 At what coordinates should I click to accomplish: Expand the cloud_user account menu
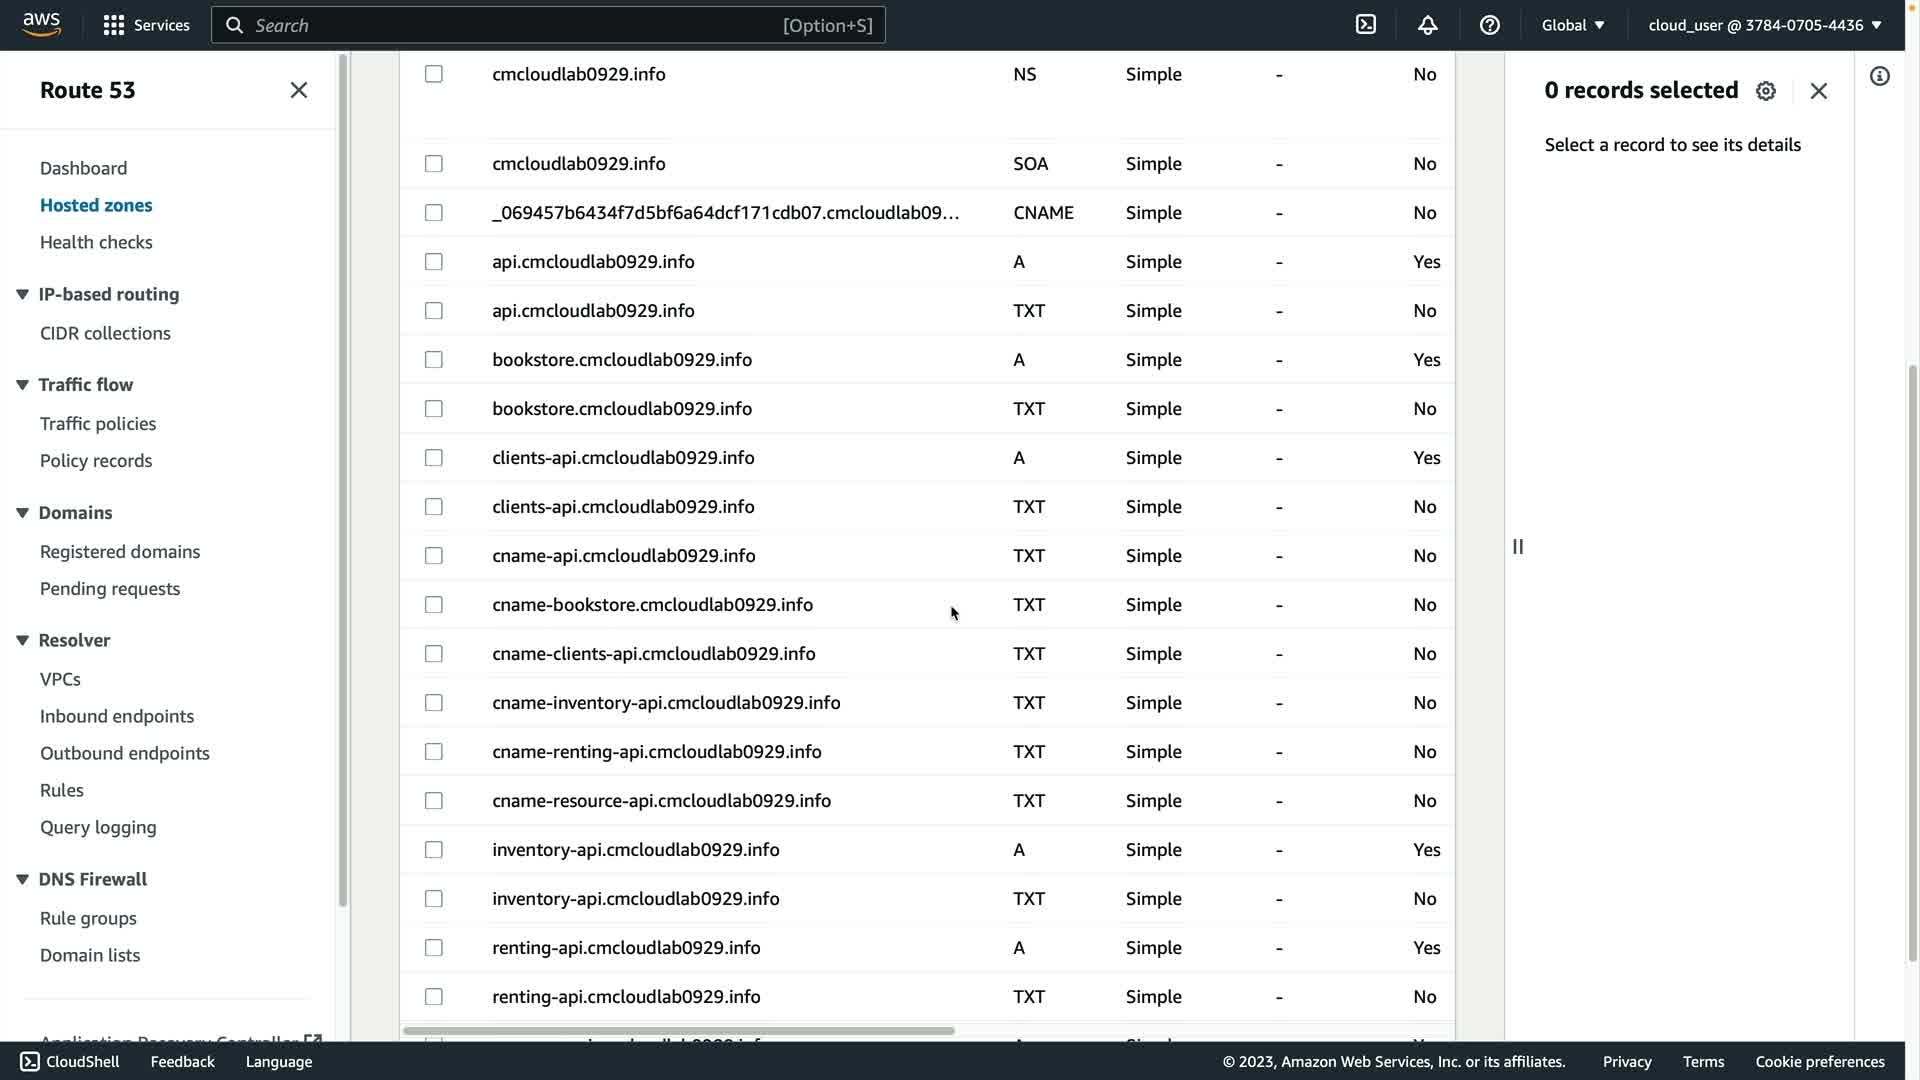pyautogui.click(x=1765, y=25)
